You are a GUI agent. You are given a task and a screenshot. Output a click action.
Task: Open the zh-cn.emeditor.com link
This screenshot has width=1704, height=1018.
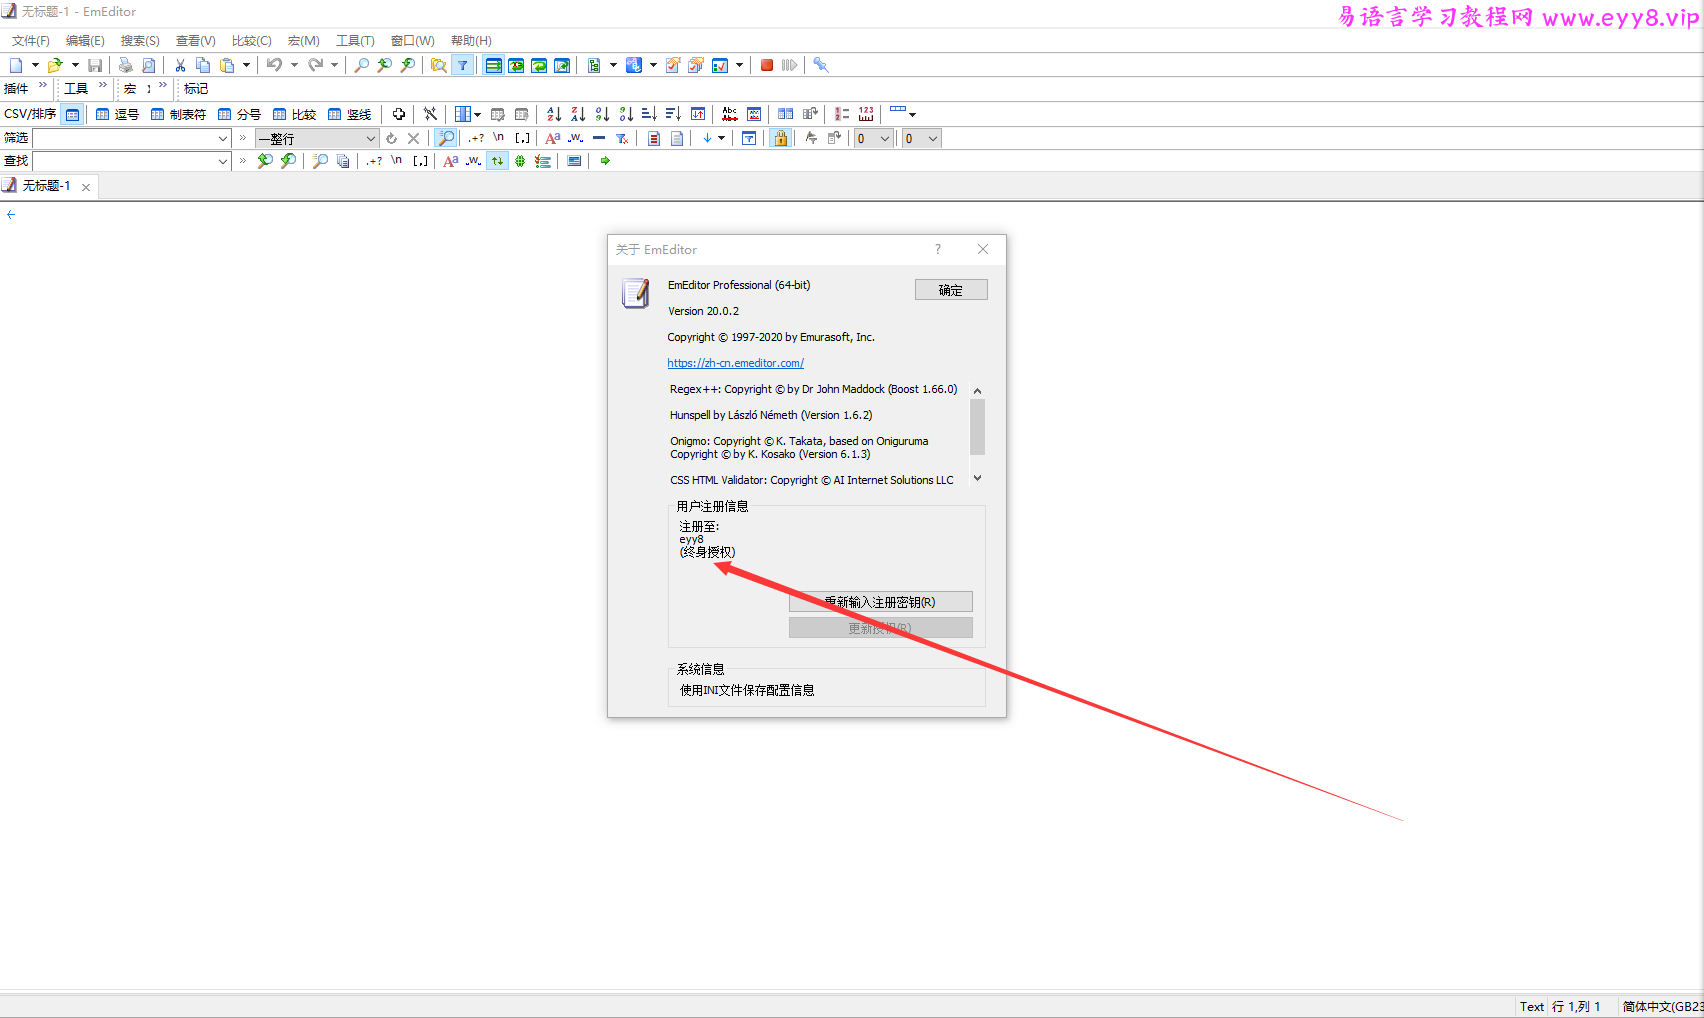pyautogui.click(x=736, y=363)
